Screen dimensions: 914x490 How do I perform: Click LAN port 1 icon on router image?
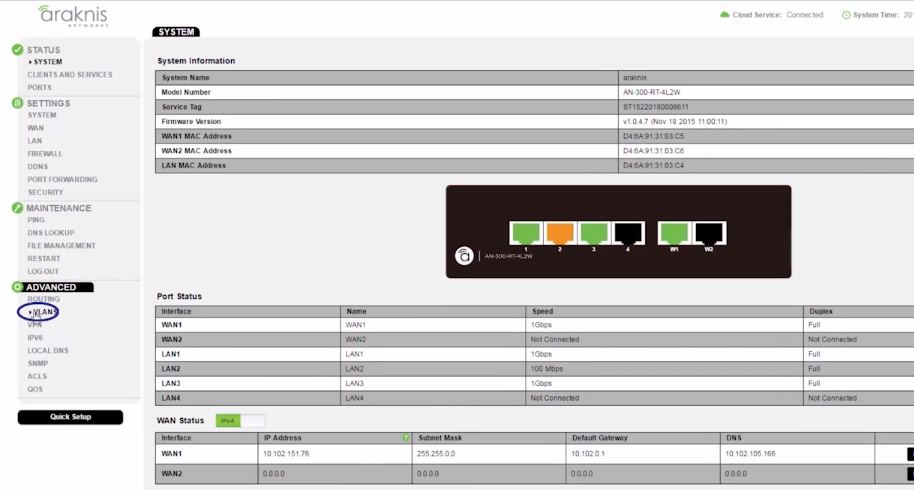(526, 233)
